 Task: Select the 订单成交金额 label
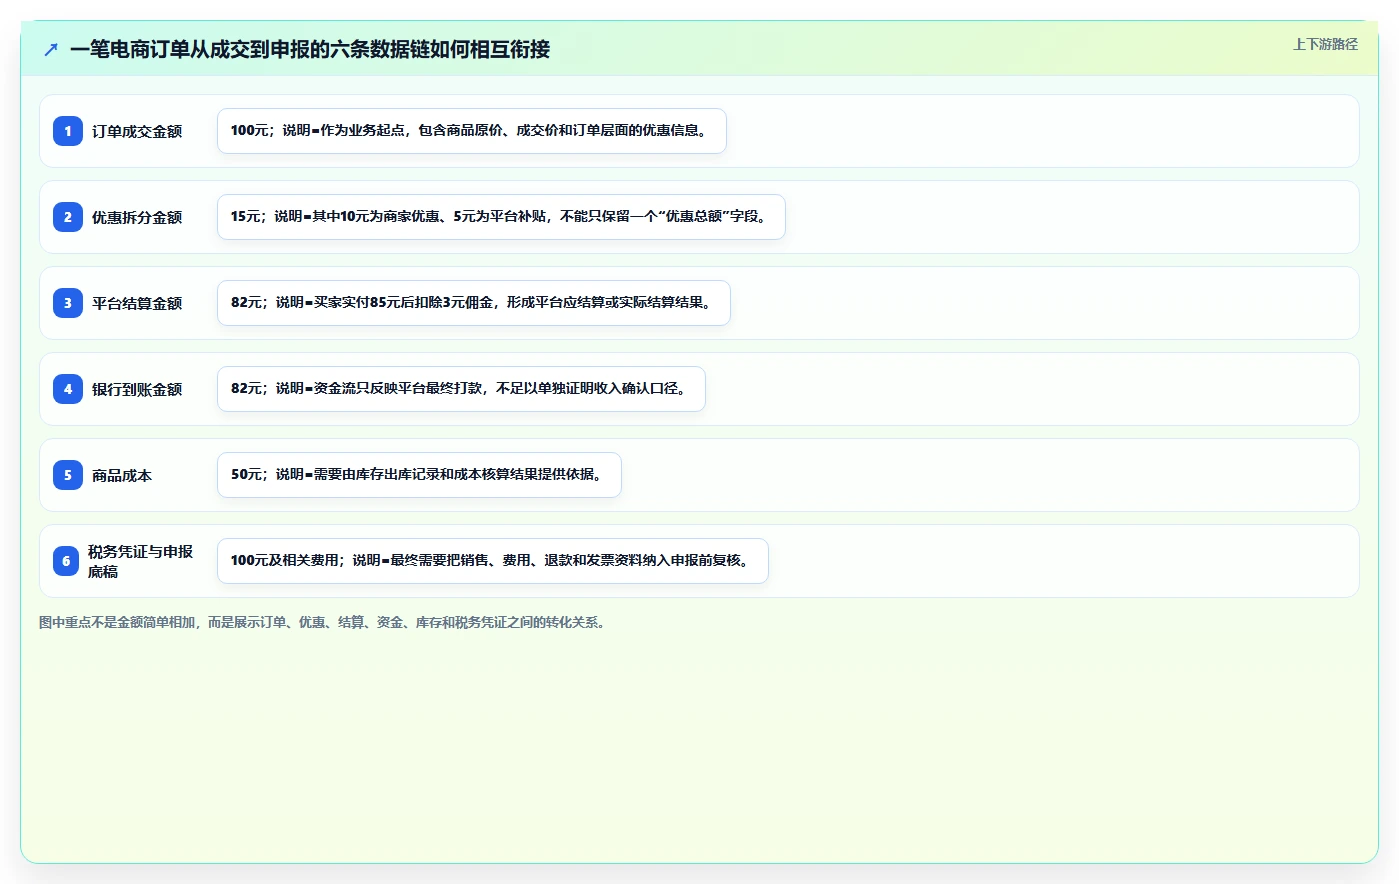(137, 131)
